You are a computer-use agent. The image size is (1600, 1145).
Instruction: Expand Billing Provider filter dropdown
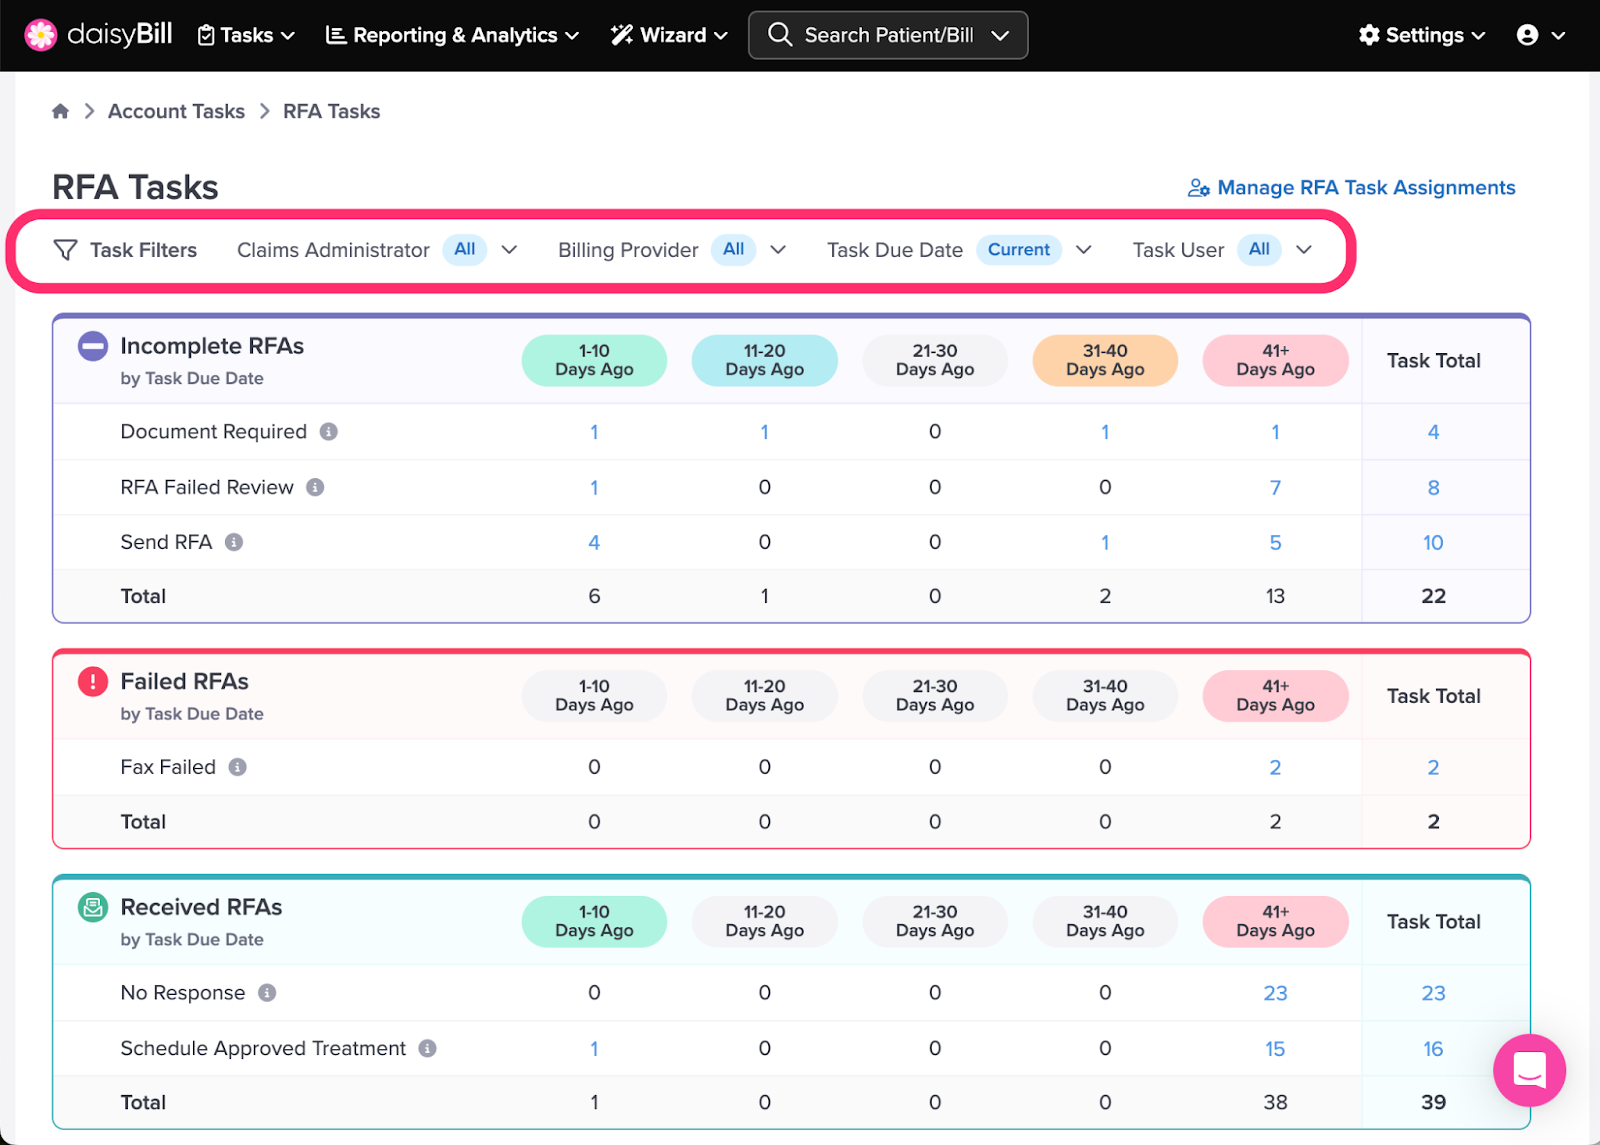pyautogui.click(x=778, y=250)
